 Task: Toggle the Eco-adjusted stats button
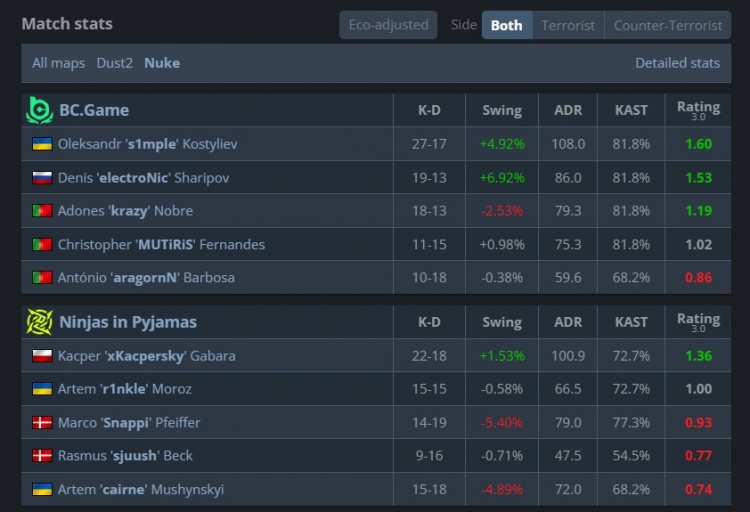(388, 25)
